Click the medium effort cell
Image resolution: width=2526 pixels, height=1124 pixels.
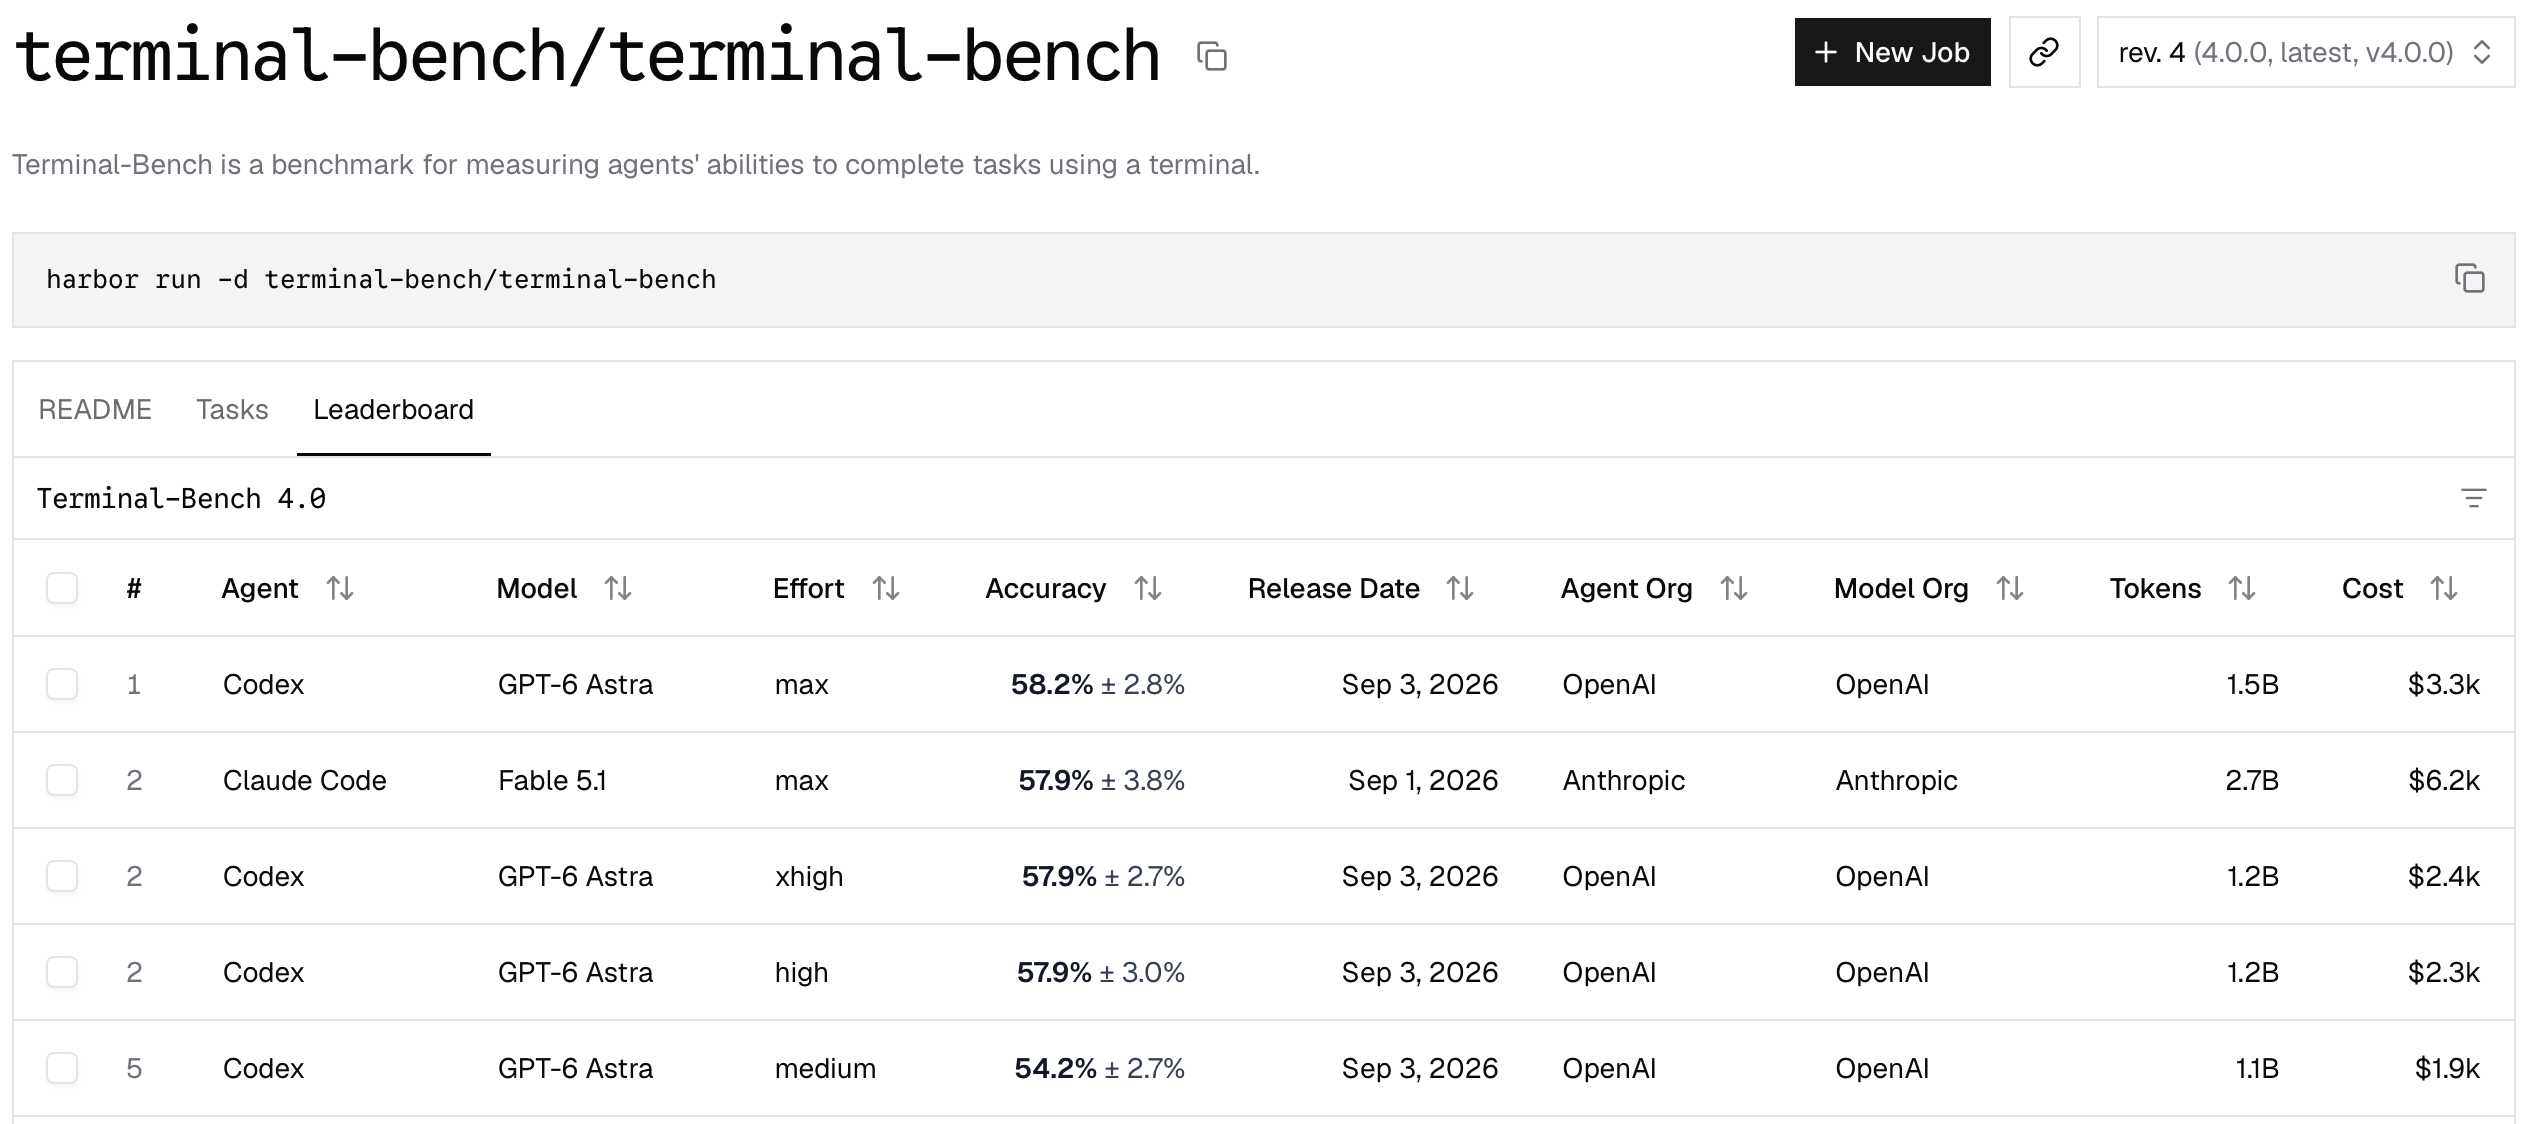pos(825,1068)
